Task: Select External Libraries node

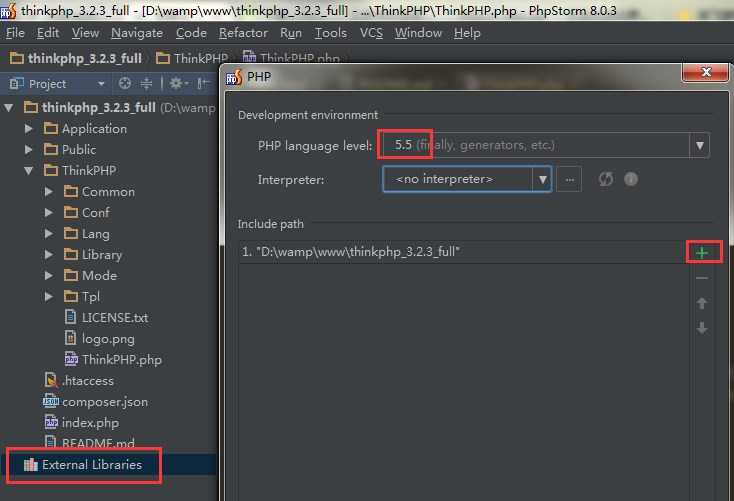Action: pos(83,464)
